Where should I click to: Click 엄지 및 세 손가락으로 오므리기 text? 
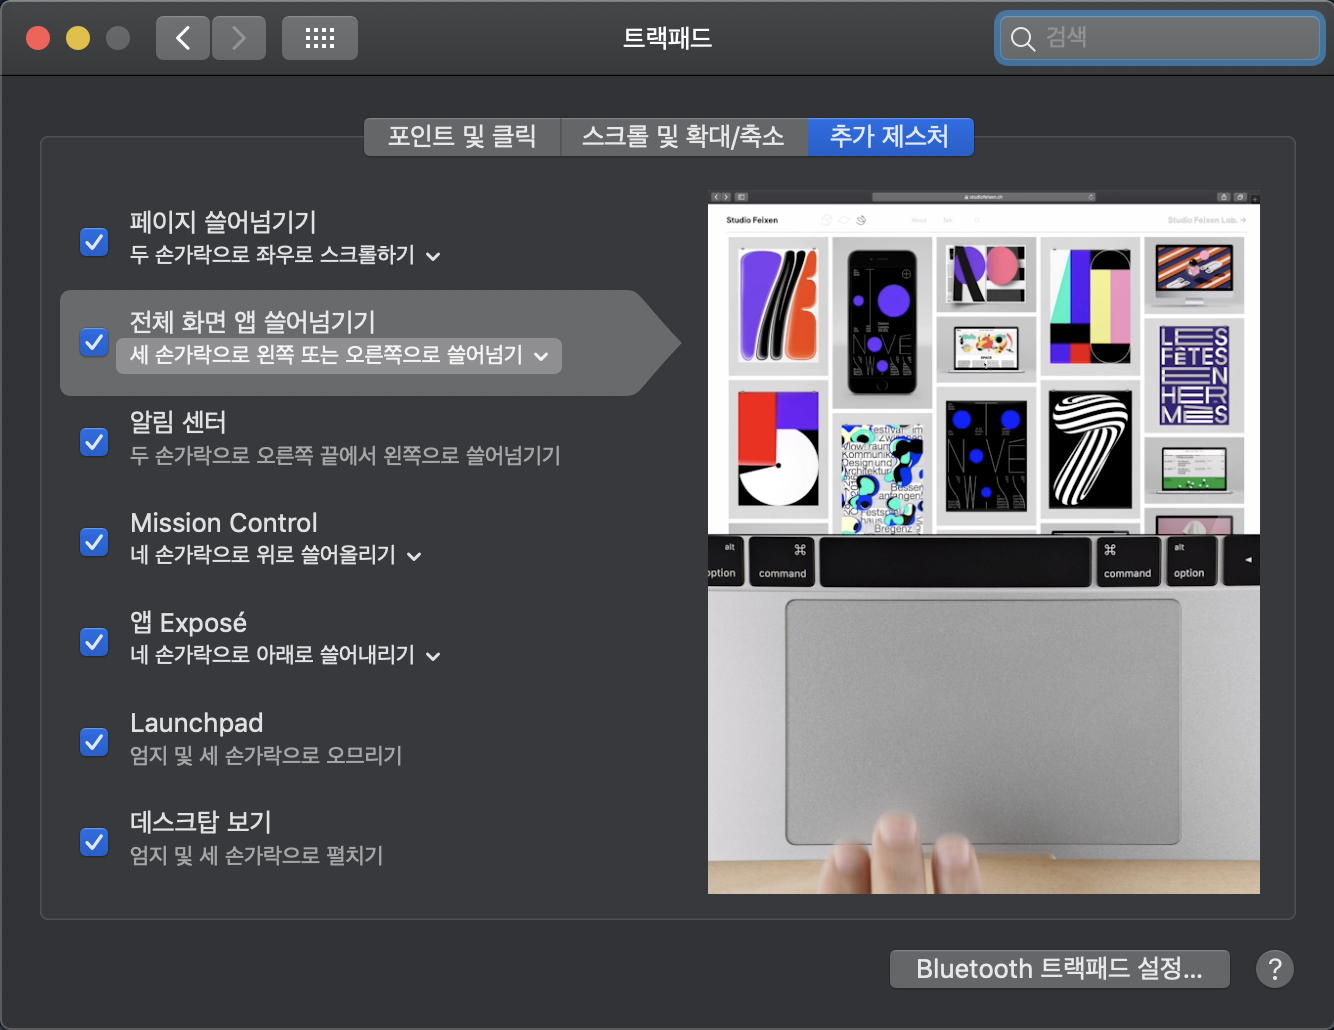[x=266, y=755]
